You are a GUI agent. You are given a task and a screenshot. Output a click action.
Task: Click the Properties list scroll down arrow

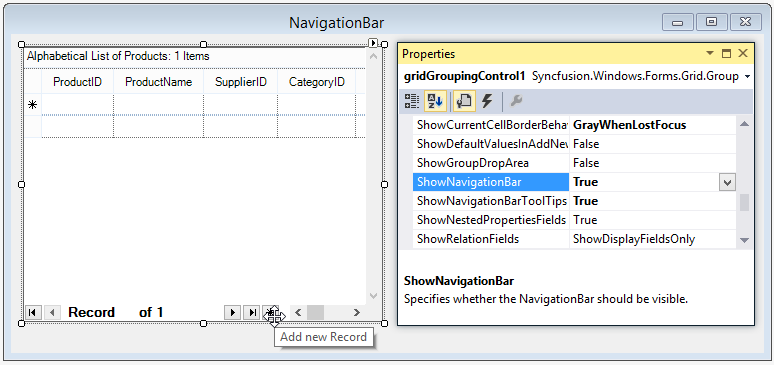click(745, 240)
